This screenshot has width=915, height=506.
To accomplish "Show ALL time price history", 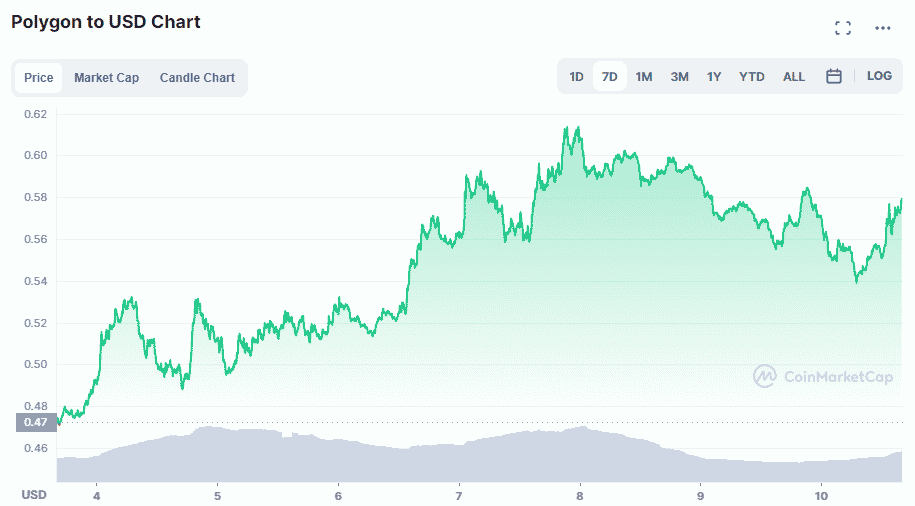I will [x=794, y=77].
